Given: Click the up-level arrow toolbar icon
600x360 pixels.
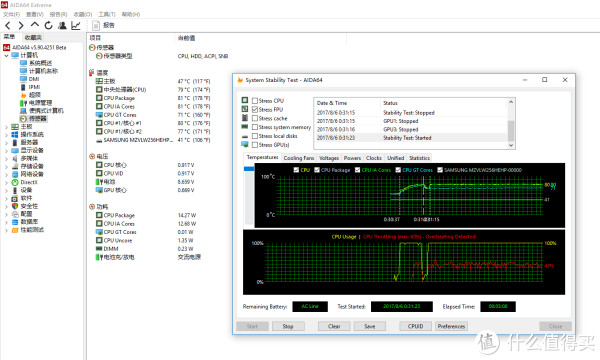Looking at the screenshot, I should (35, 25).
